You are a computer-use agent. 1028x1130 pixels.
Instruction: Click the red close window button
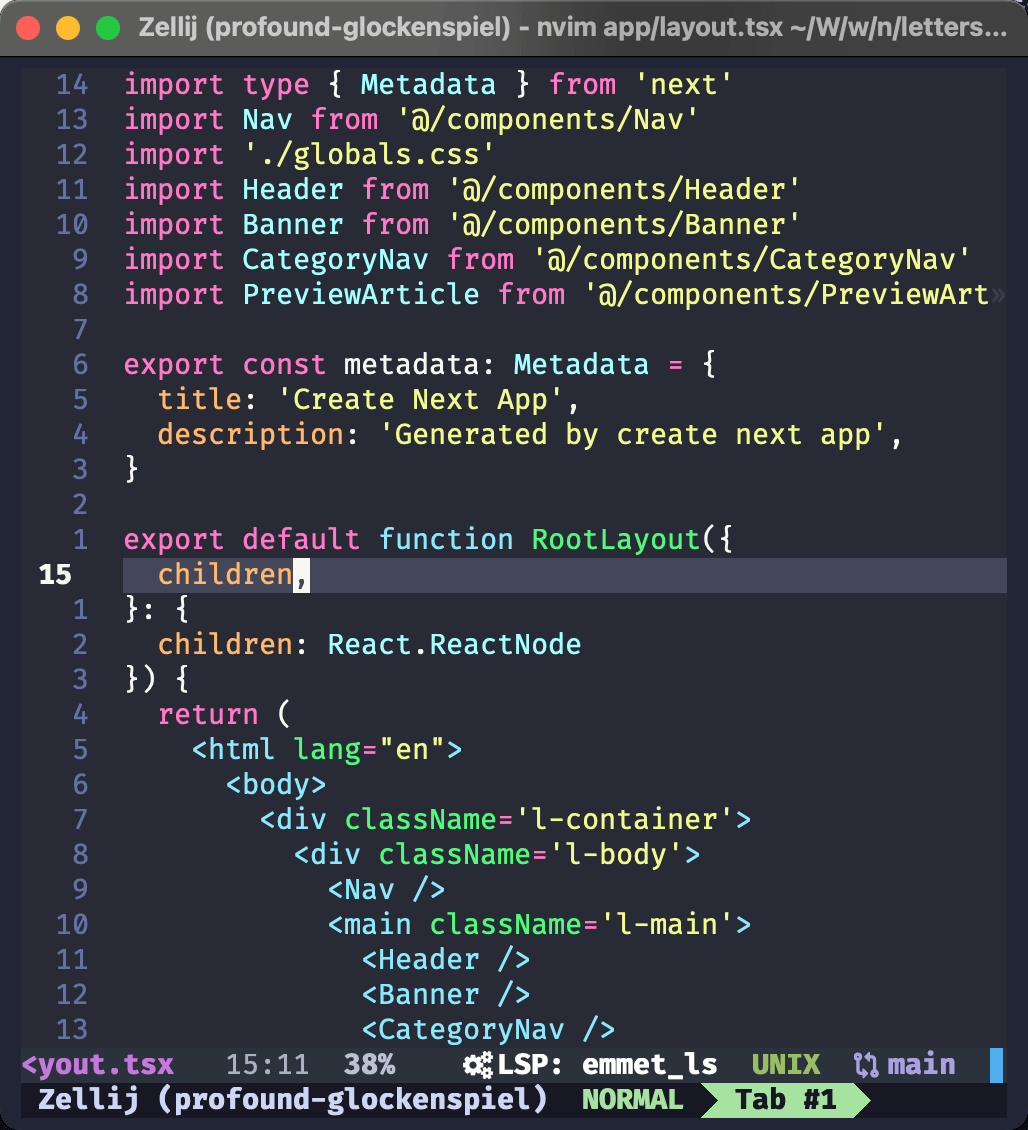click(29, 29)
